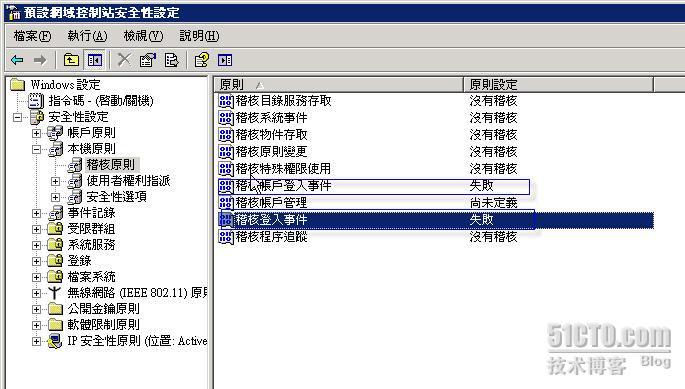The height and width of the screenshot is (389, 685).
Task: Click the Forward arrow toolbar icon
Action: (x=40, y=60)
